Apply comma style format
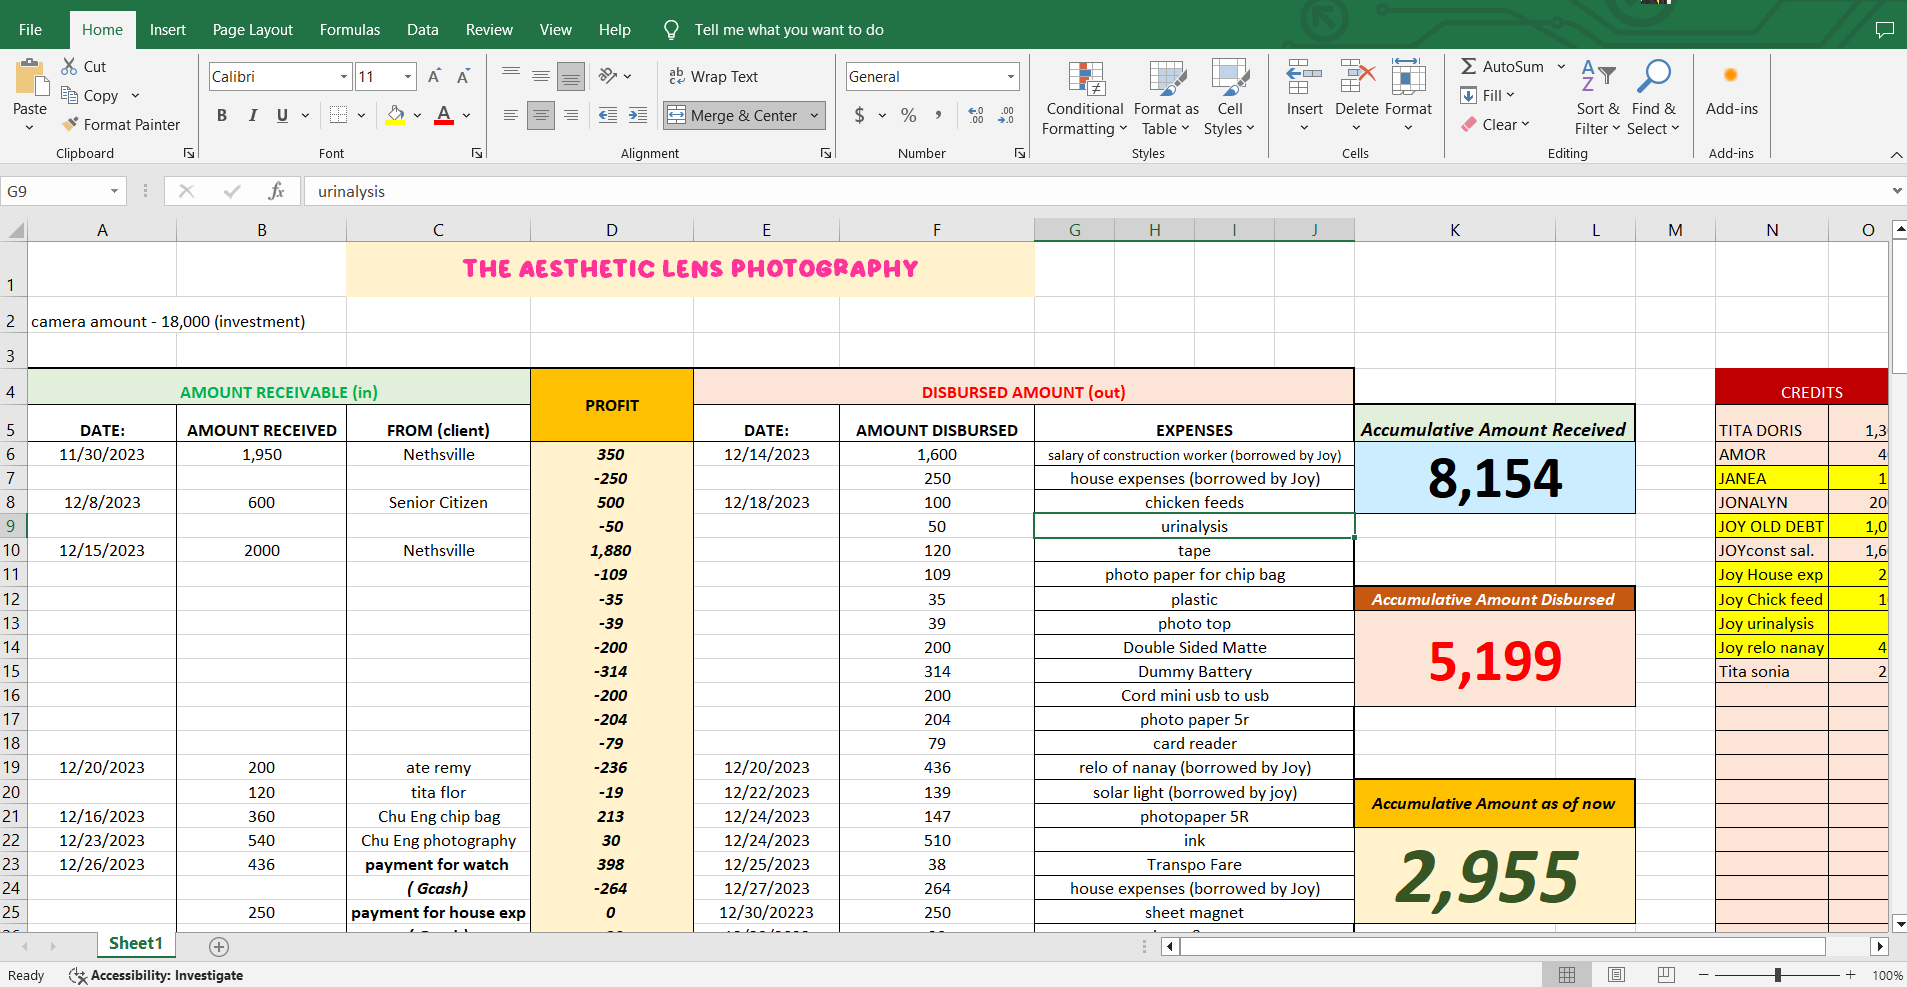The width and height of the screenshot is (1907, 987). point(938,115)
